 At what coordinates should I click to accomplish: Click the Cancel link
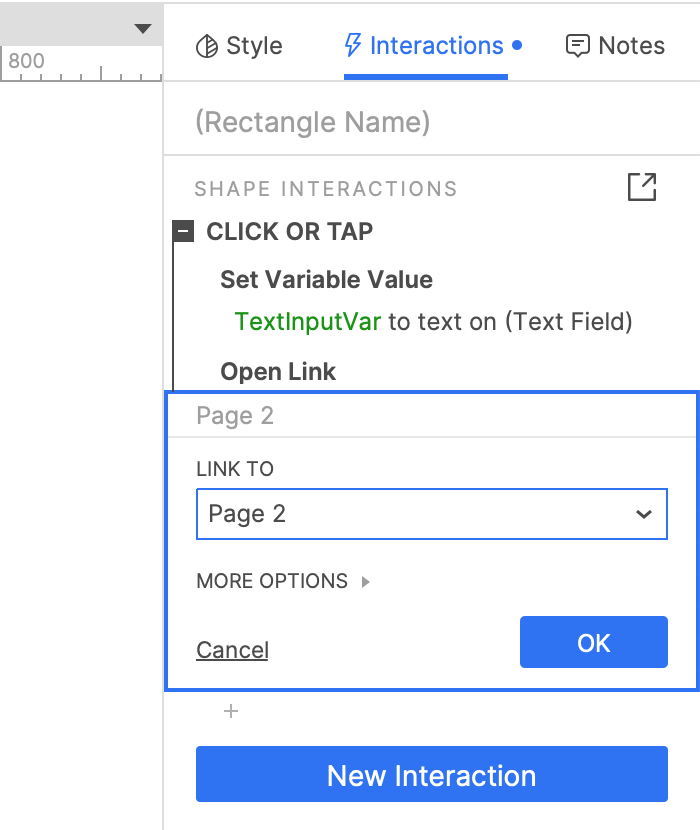click(x=232, y=650)
